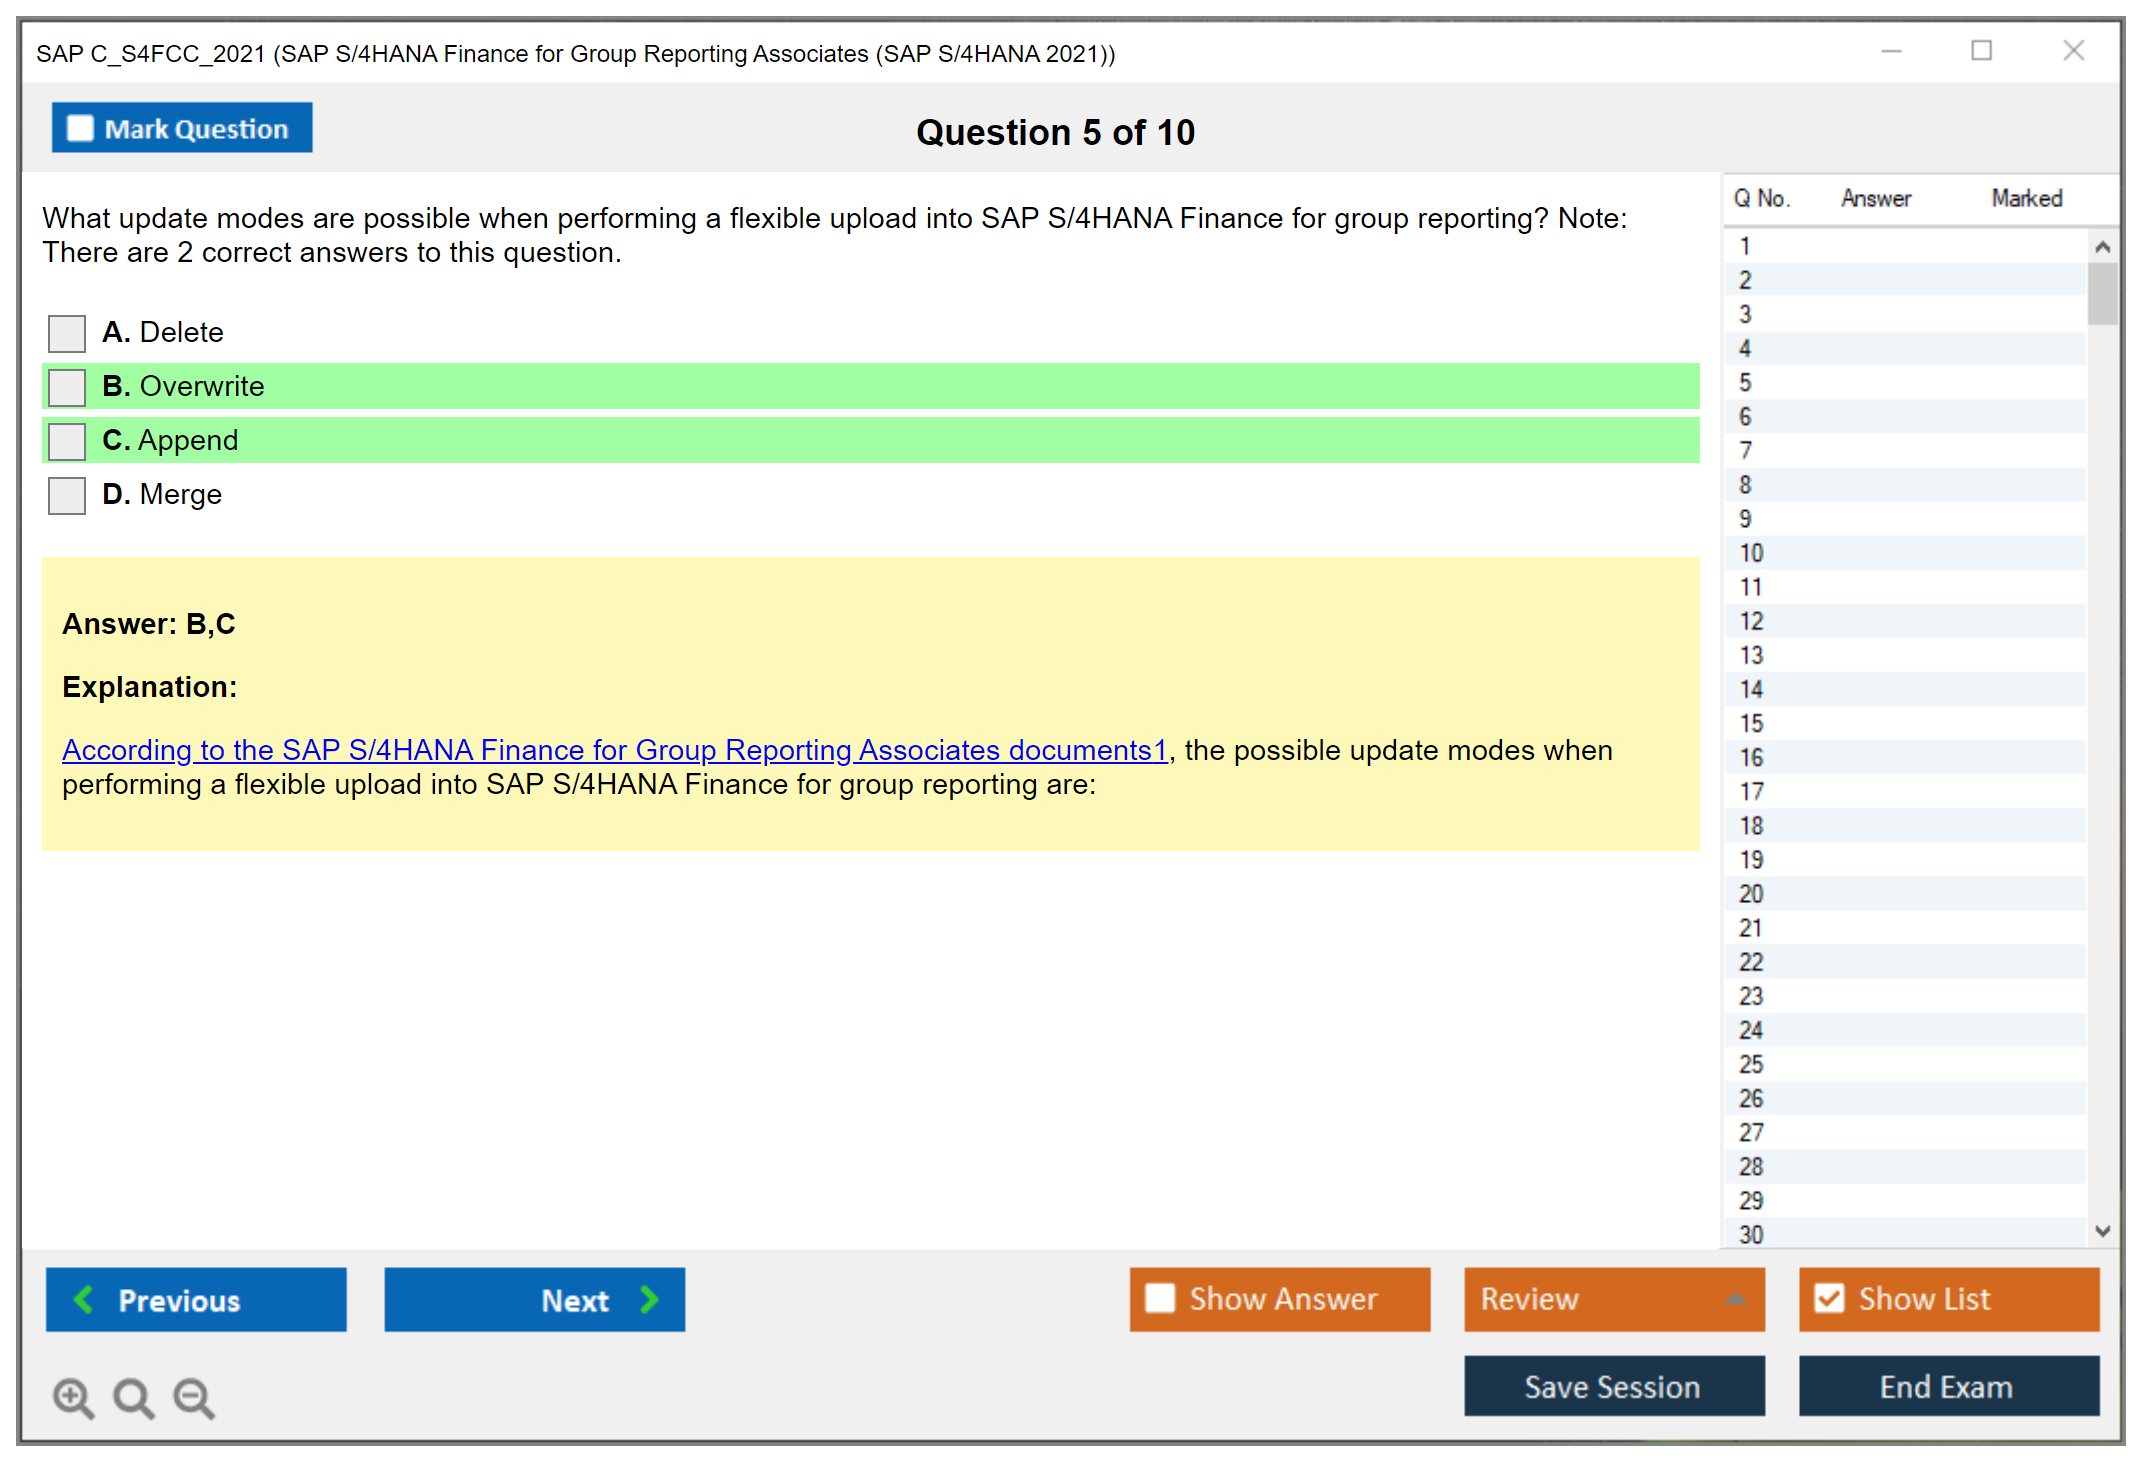Maximize the exam window
The height and width of the screenshot is (1470, 2150).
pyautogui.click(x=1981, y=50)
